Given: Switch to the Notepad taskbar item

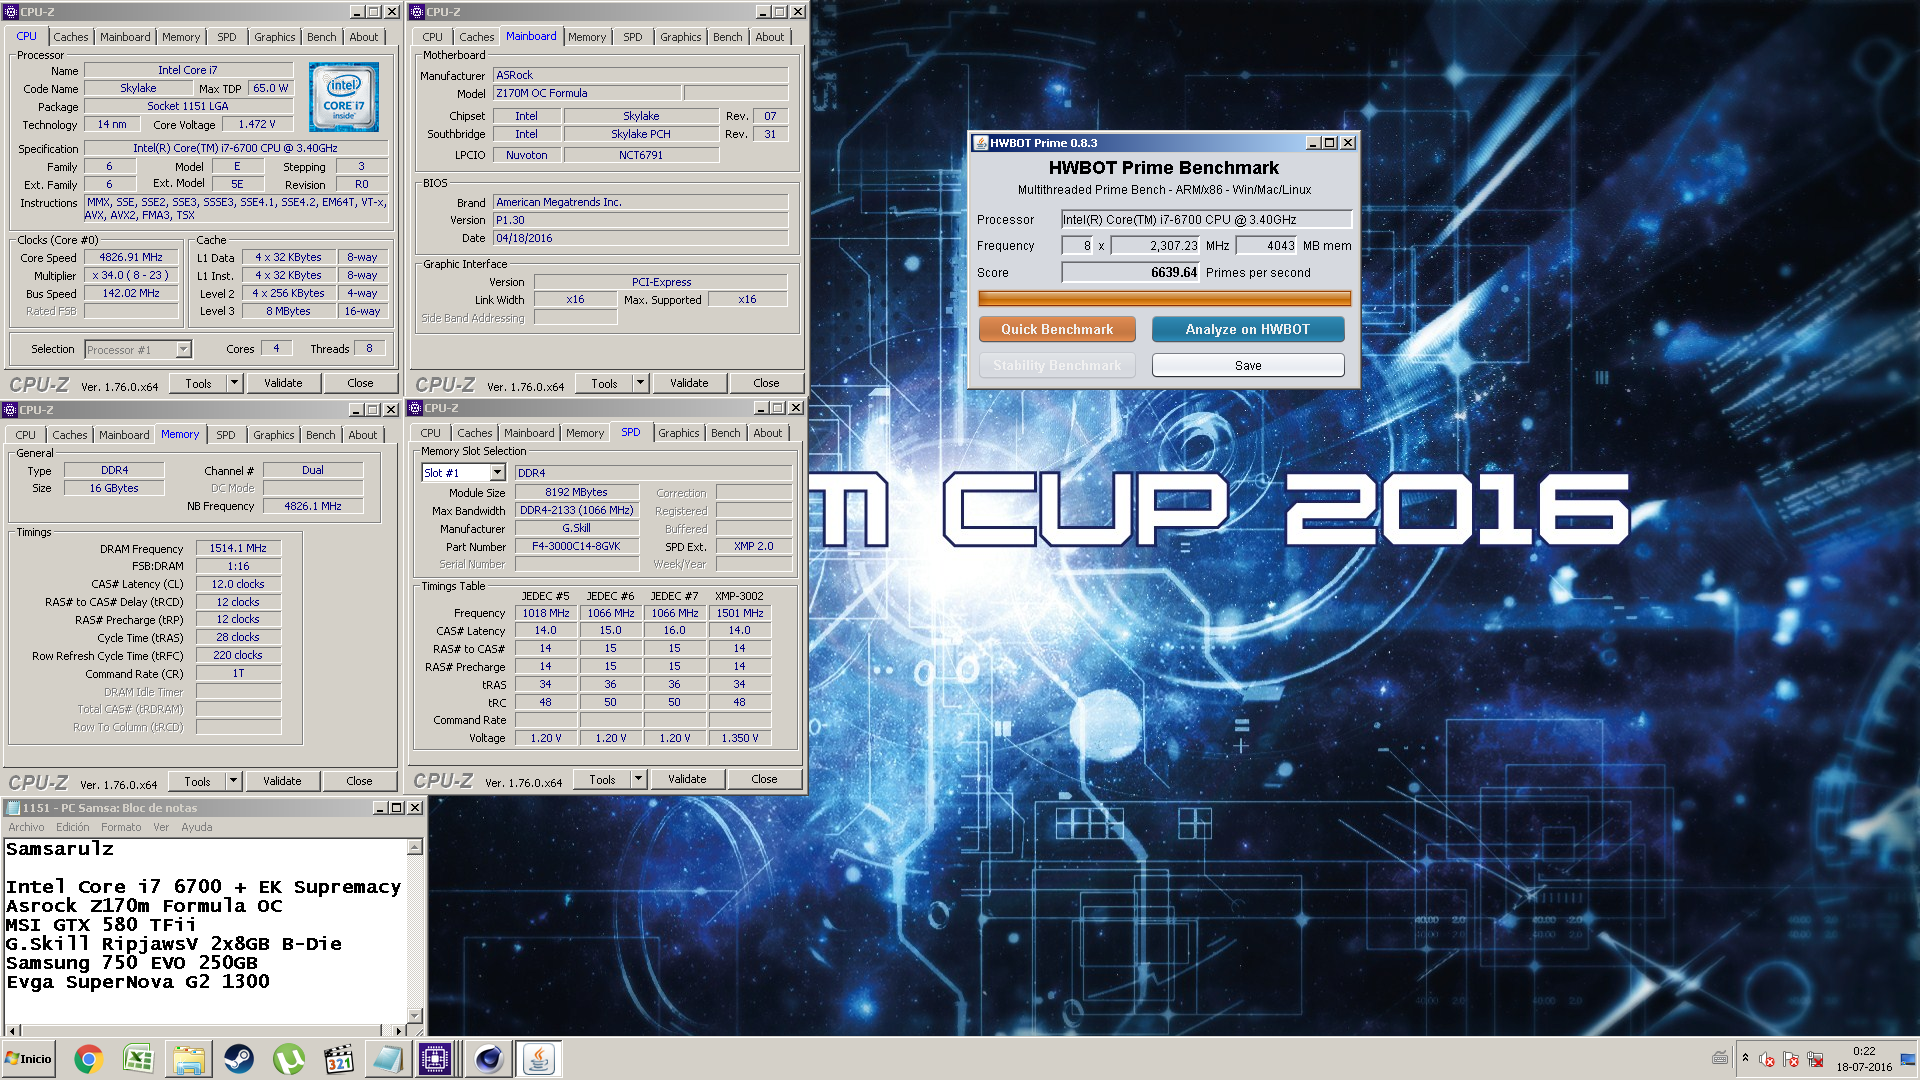Looking at the screenshot, I should pyautogui.click(x=388, y=1059).
